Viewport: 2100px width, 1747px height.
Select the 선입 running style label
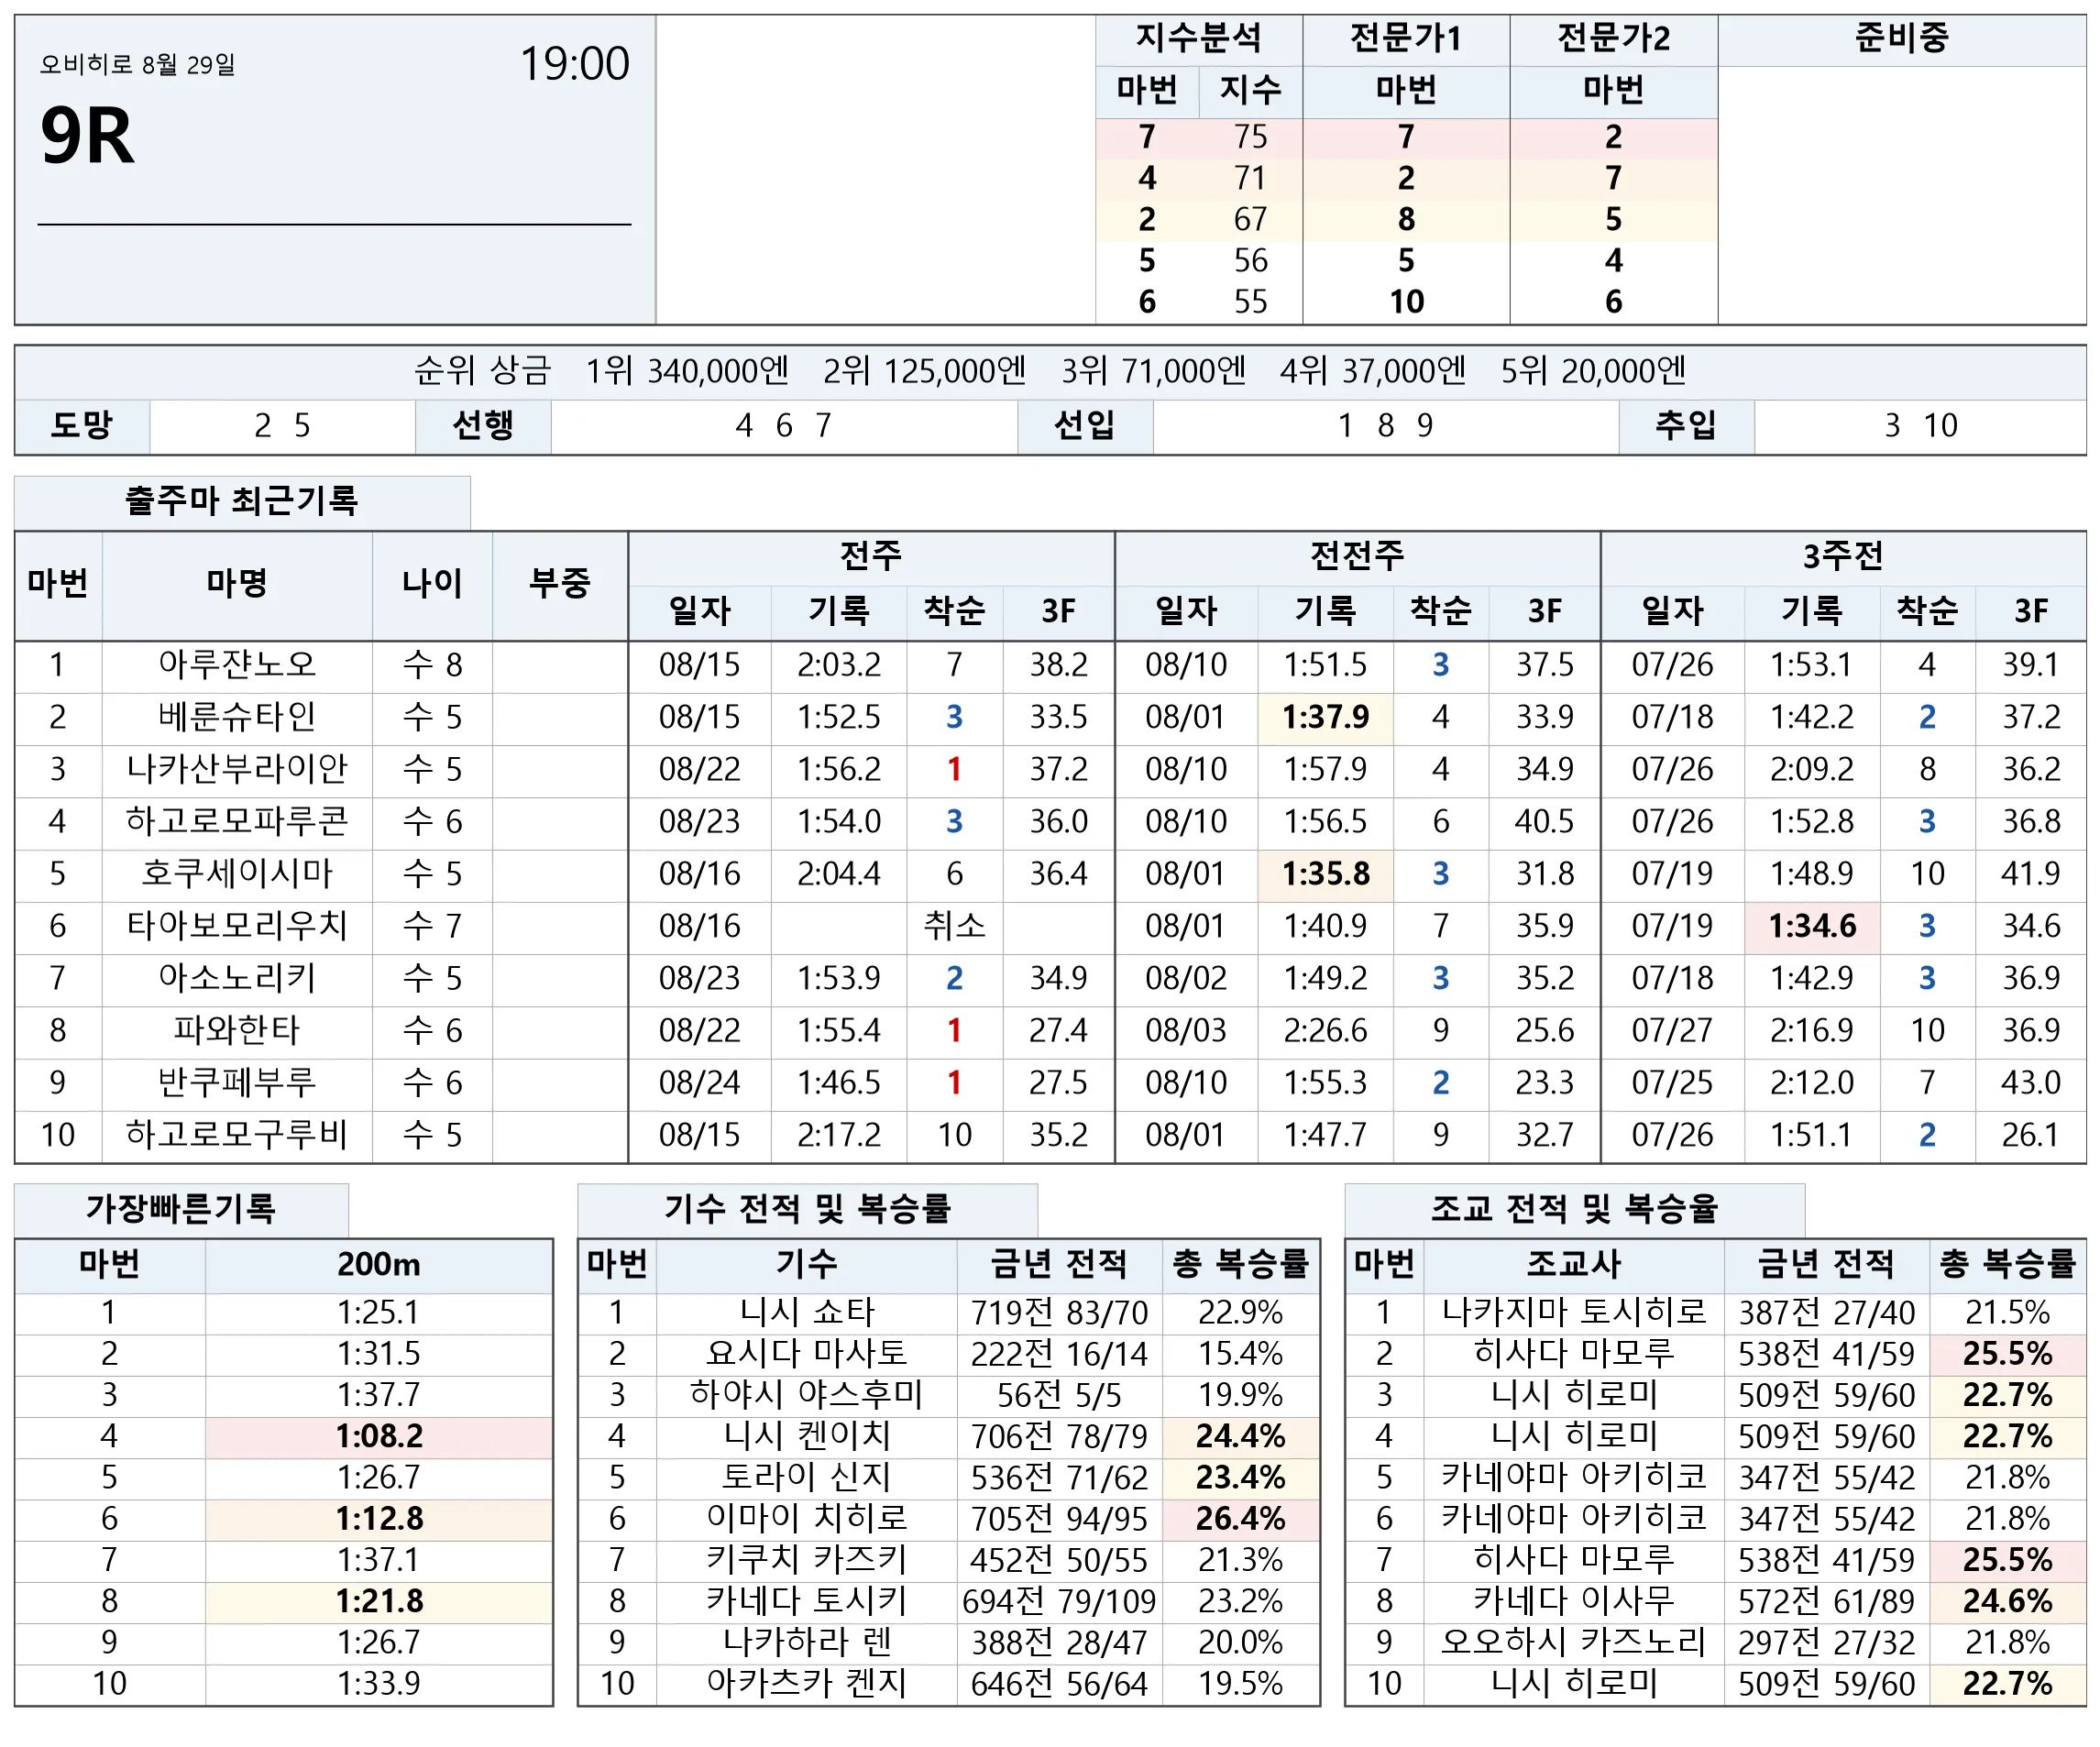coord(1085,426)
